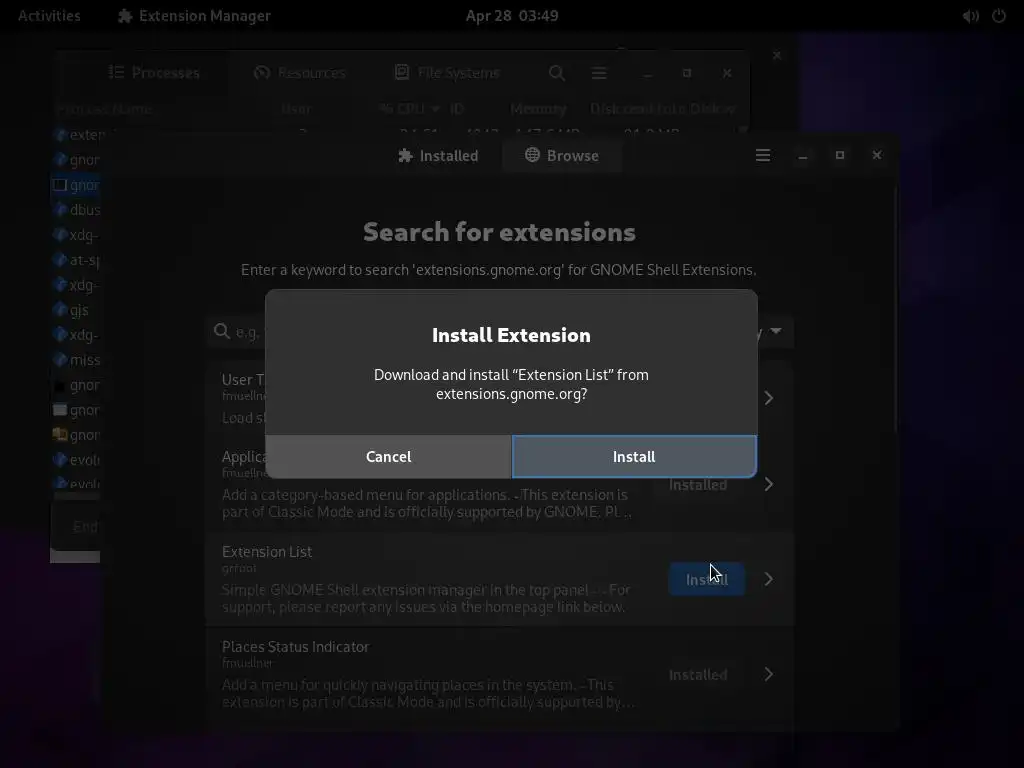Click the Places Status Indicator title
This screenshot has width=1024, height=768.
[295, 647]
